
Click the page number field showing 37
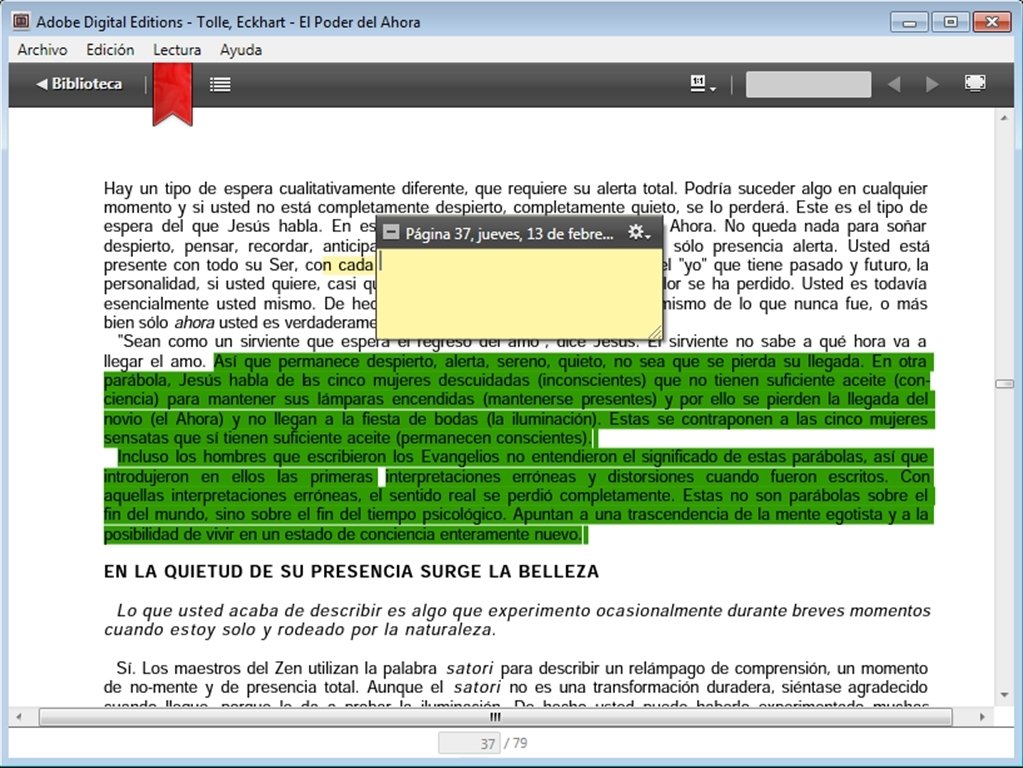[x=468, y=743]
